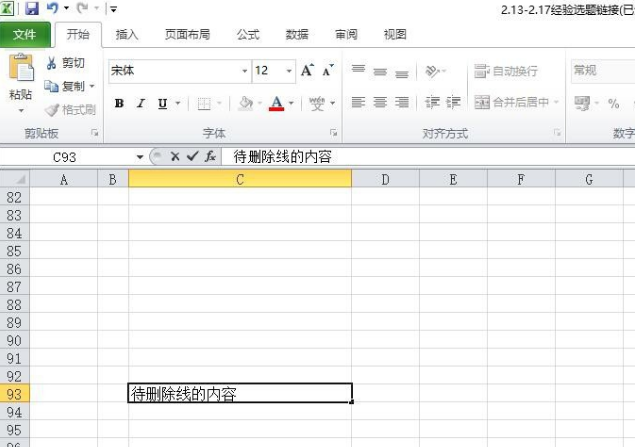
Task: Open the 页面布局 ribbon tab
Action: point(188,35)
